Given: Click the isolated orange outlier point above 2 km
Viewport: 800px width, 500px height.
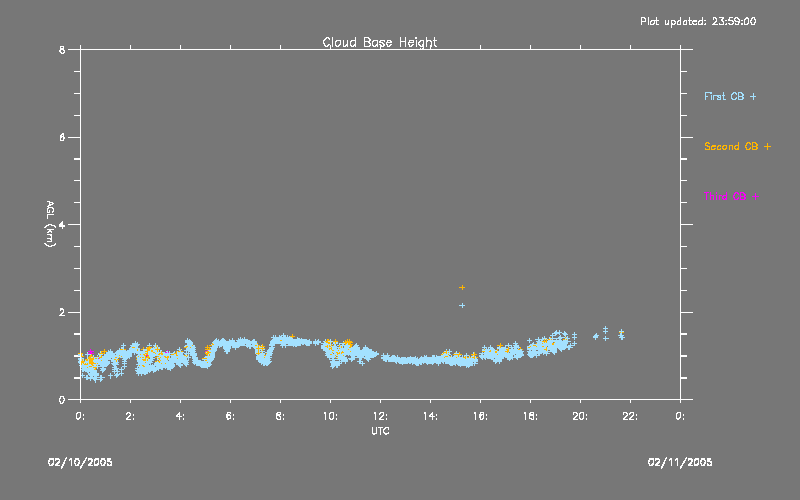Looking at the screenshot, I should [x=462, y=288].
